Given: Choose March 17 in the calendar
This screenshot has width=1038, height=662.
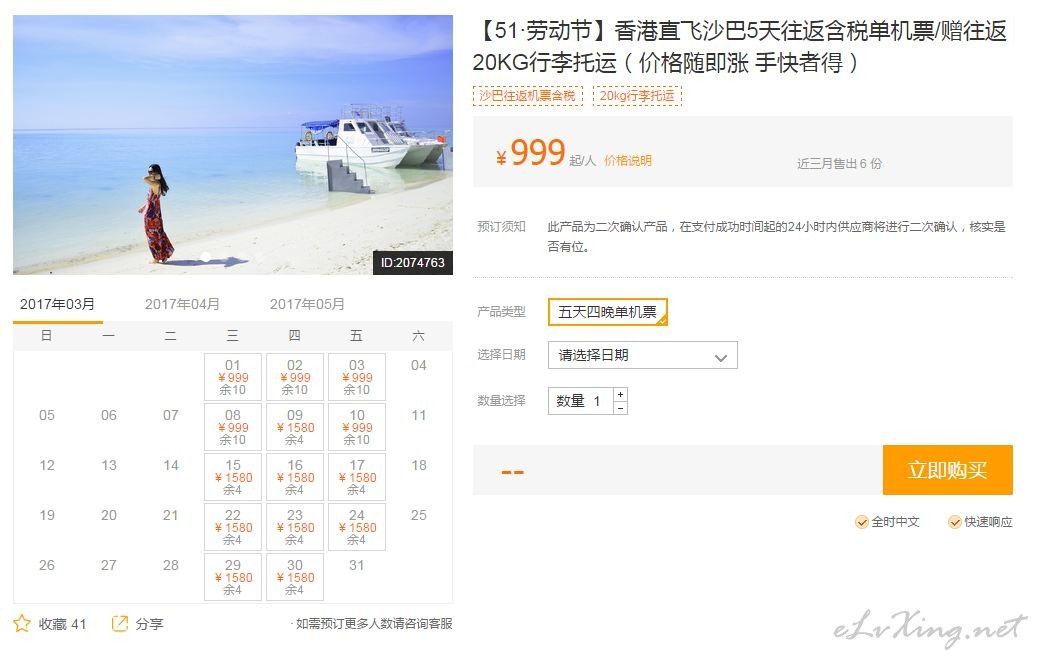Looking at the screenshot, I should [357, 477].
